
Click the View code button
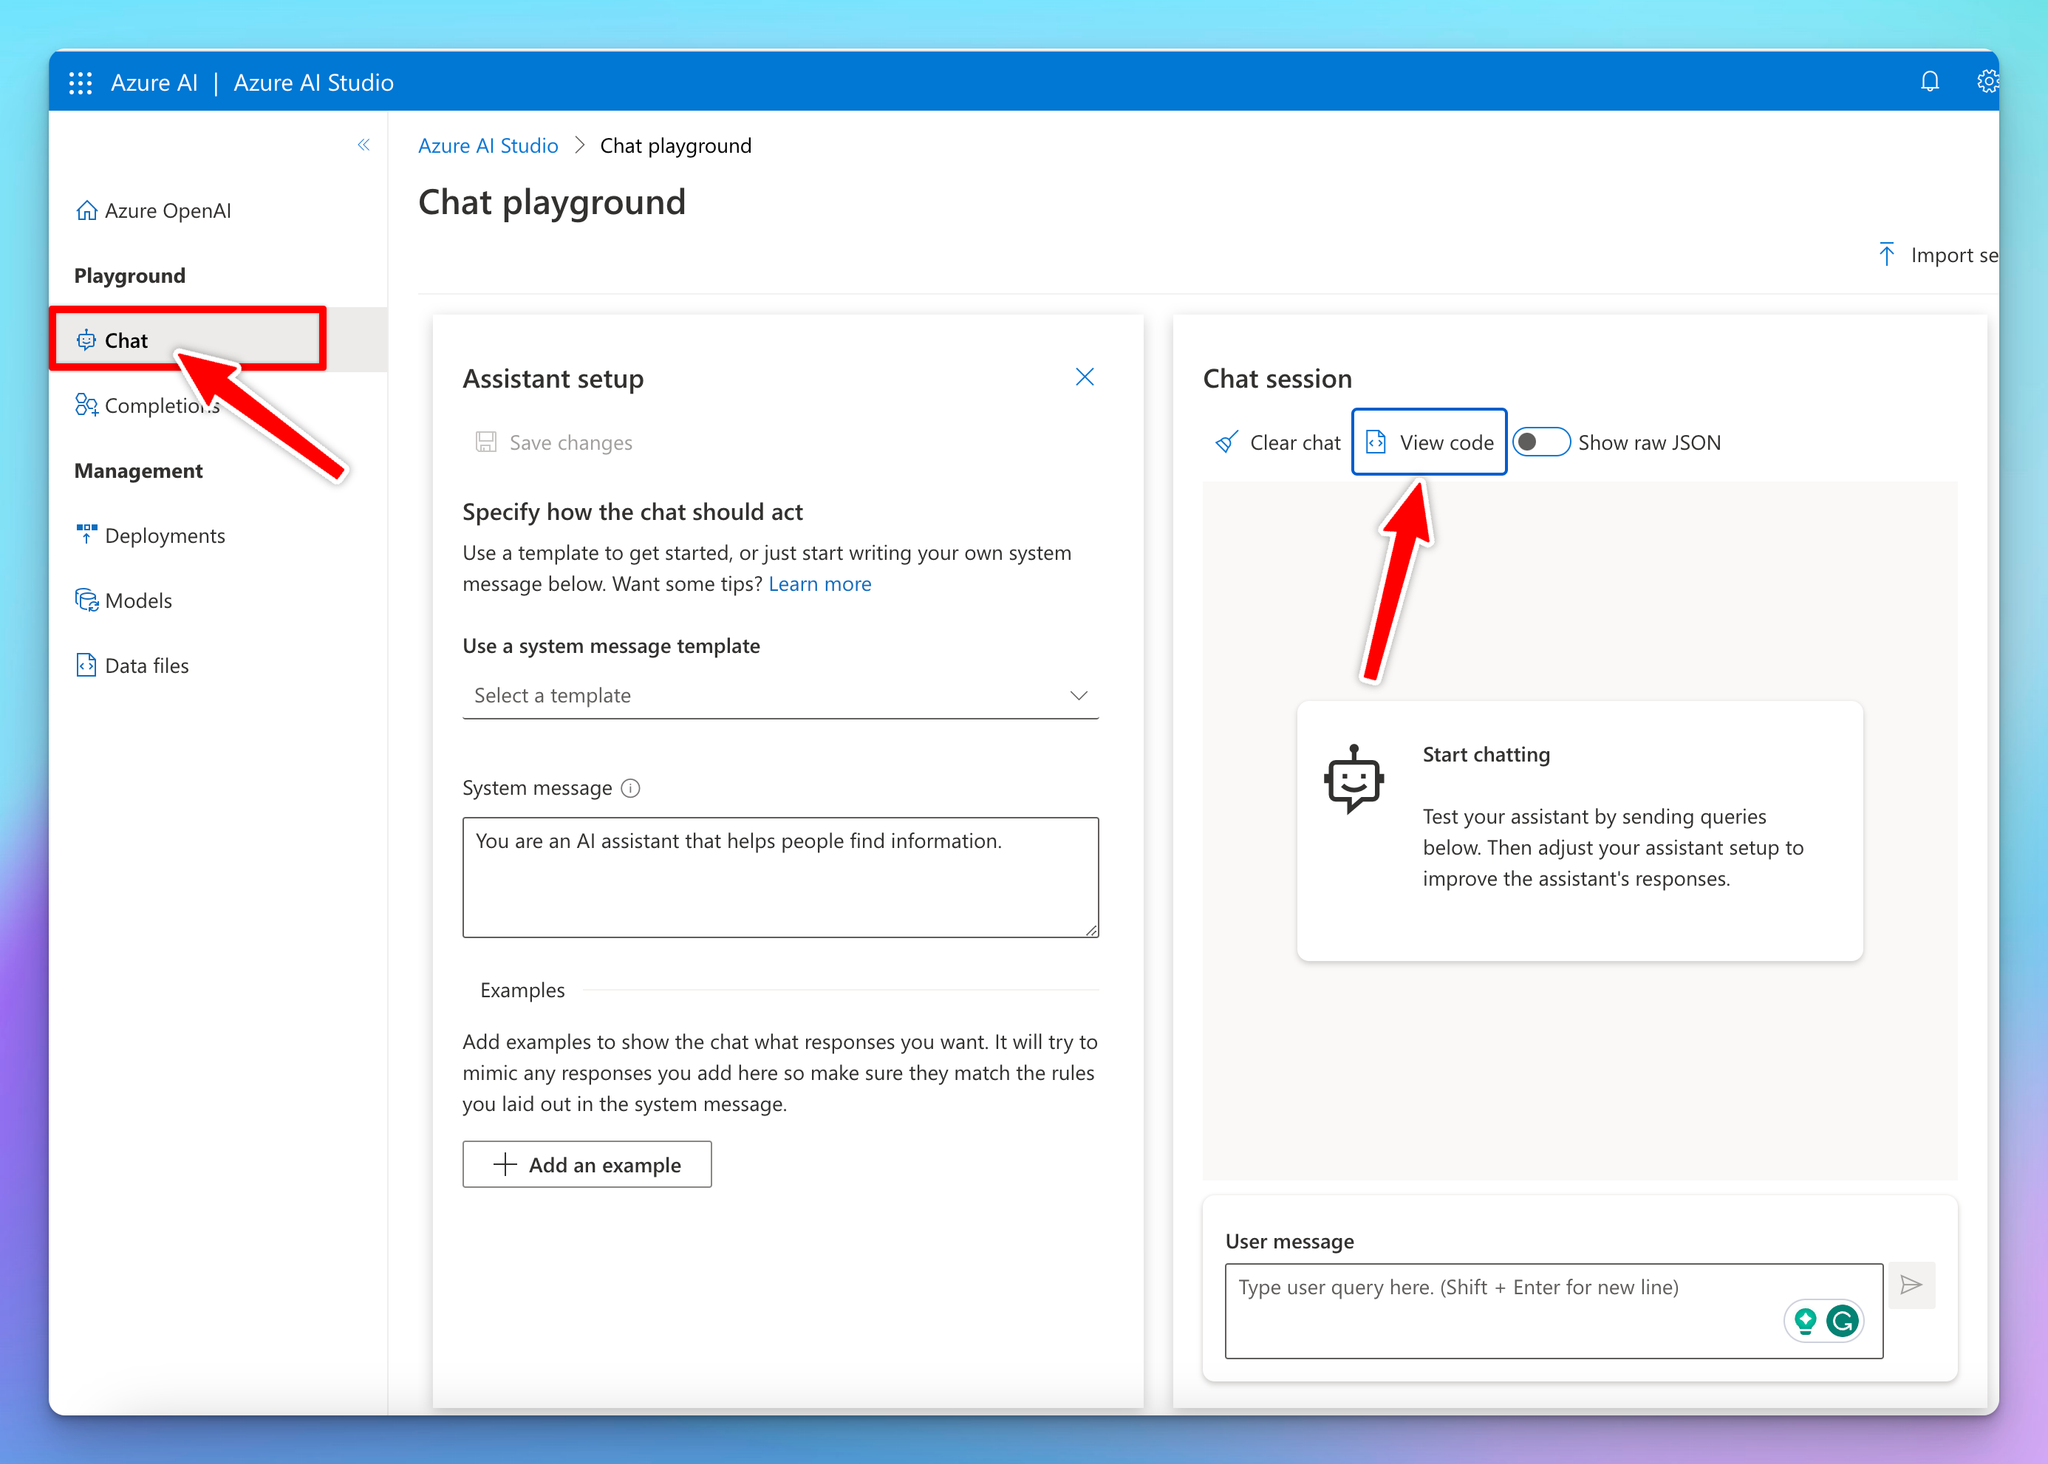[1429, 441]
